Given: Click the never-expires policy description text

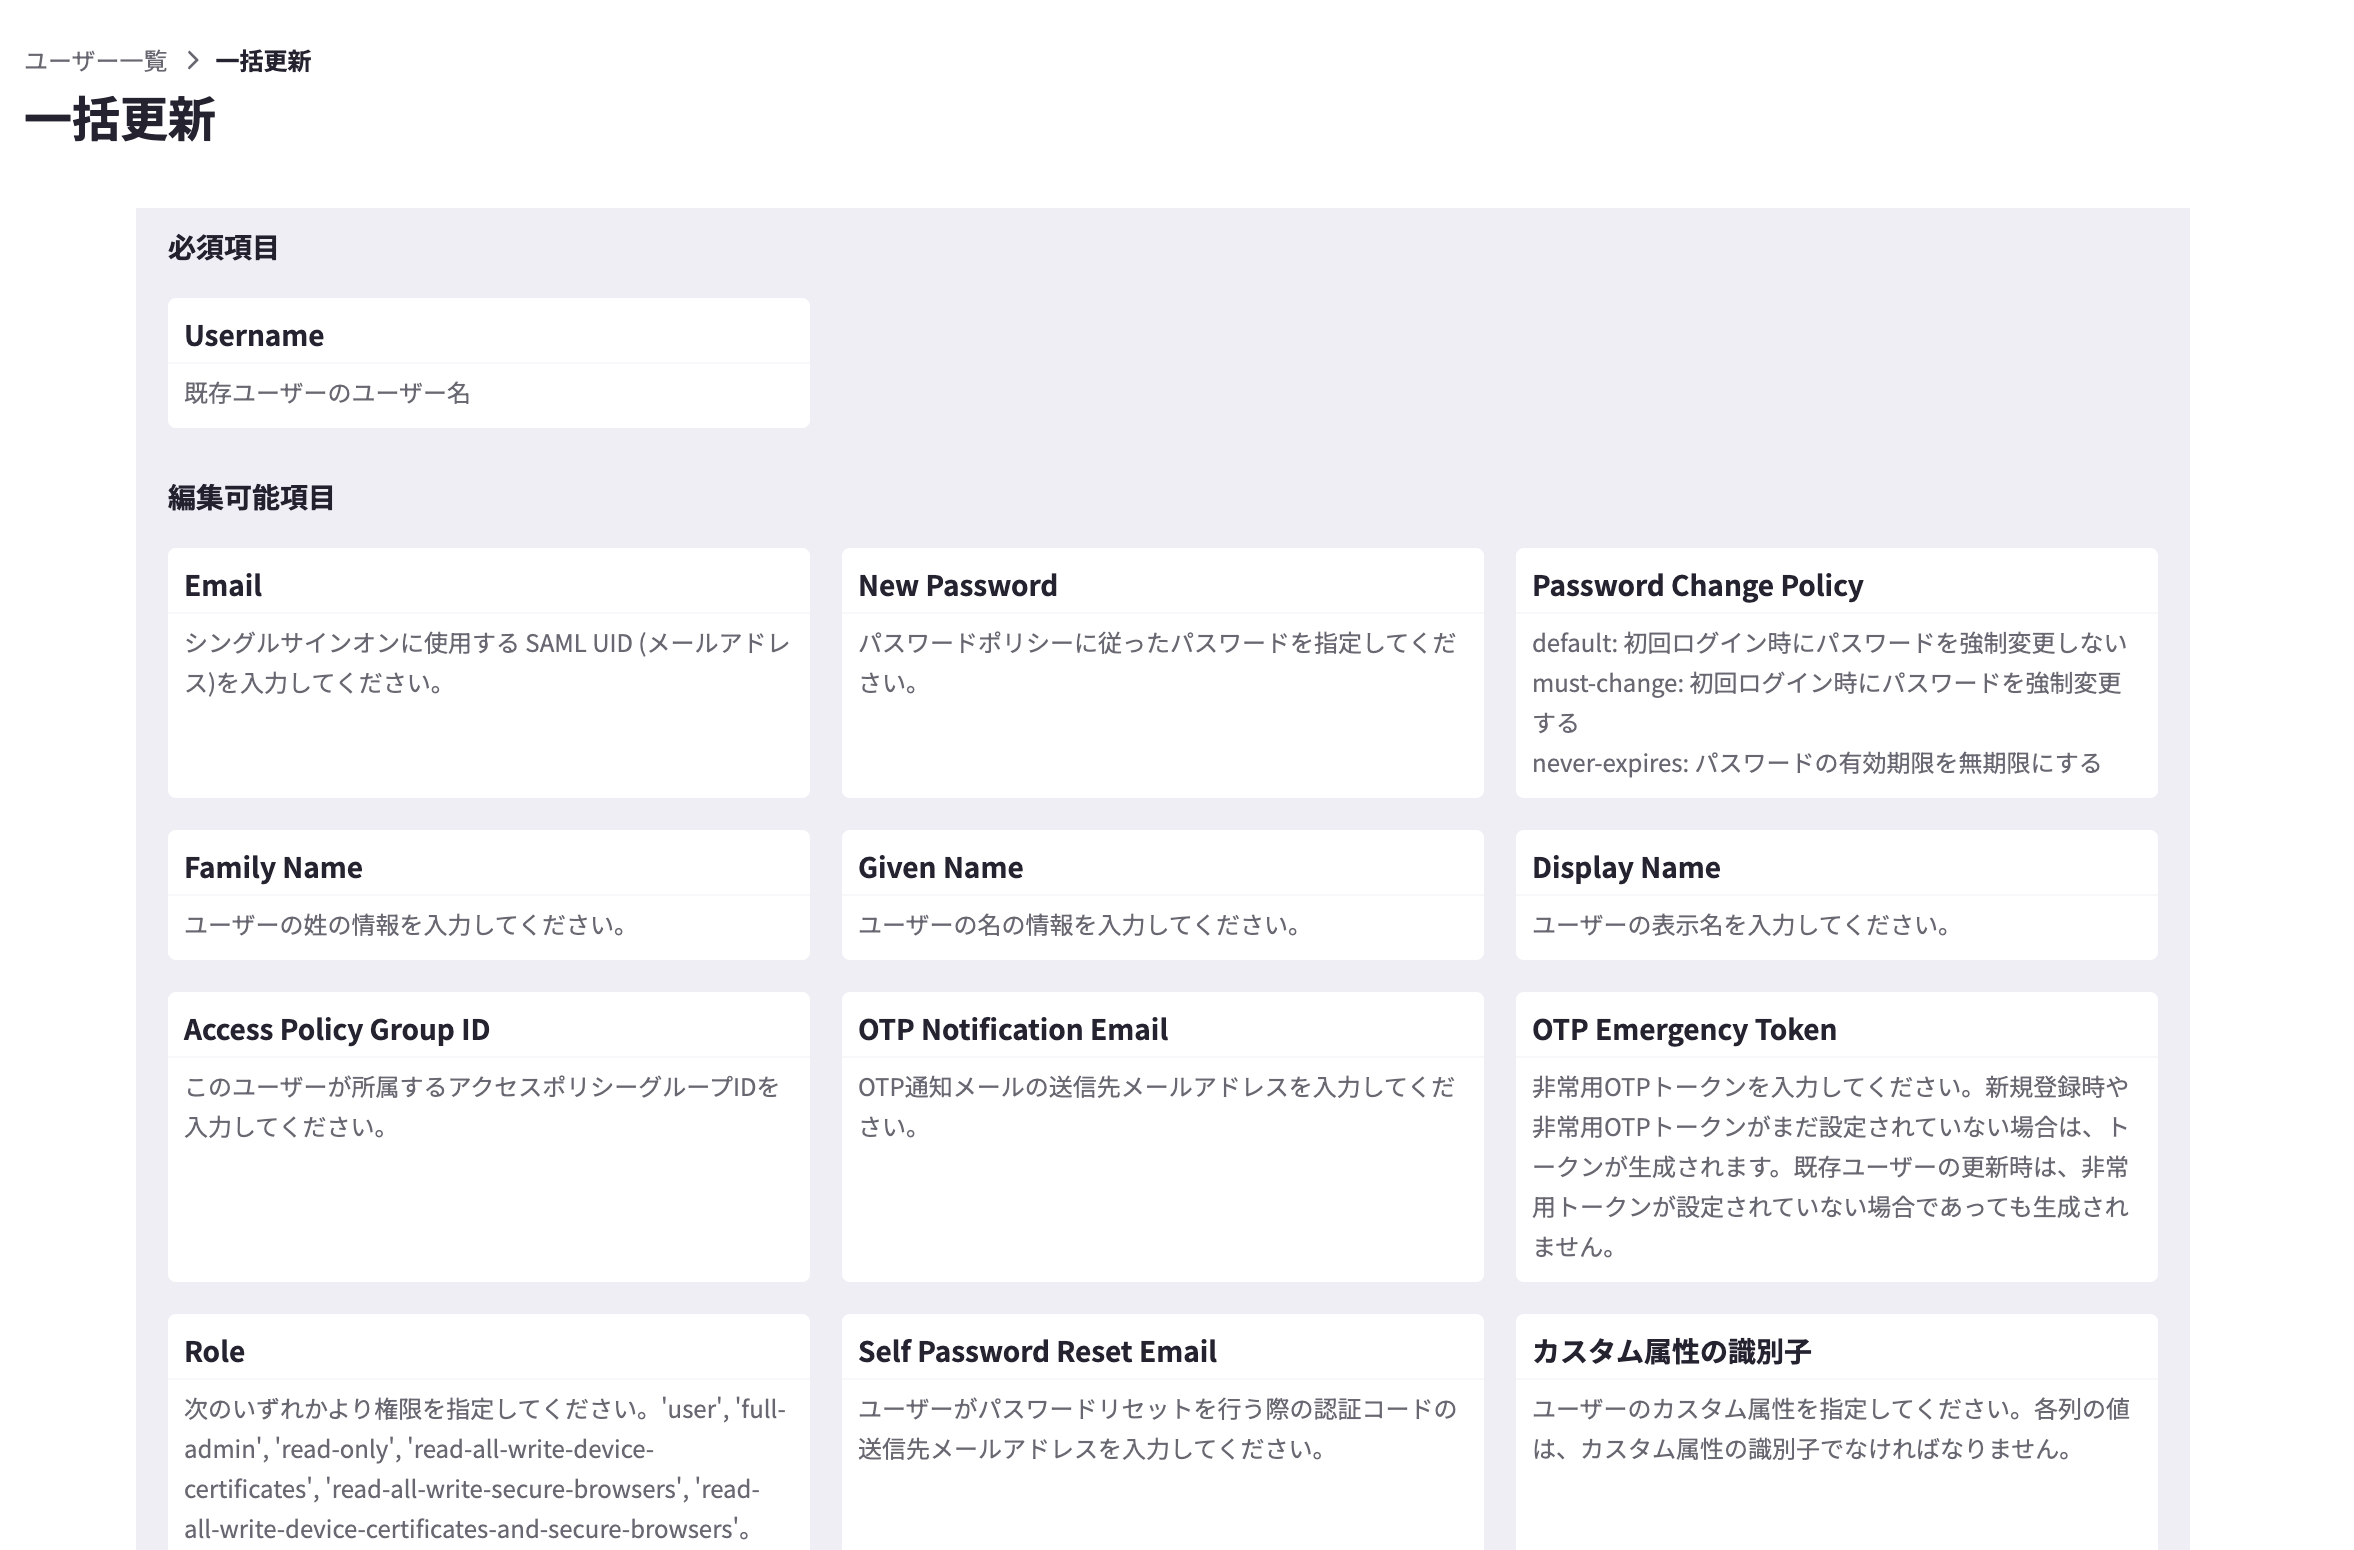Looking at the screenshot, I should tap(1816, 764).
